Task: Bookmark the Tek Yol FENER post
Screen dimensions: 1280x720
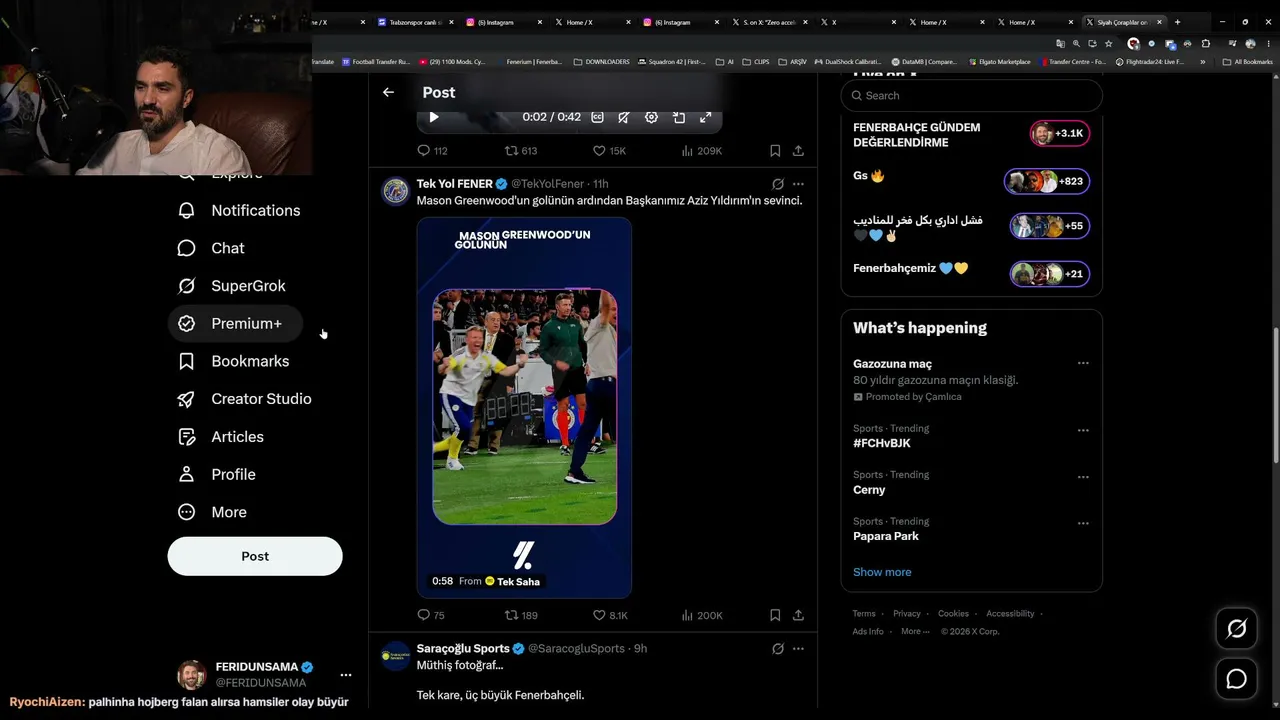Action: 775,616
